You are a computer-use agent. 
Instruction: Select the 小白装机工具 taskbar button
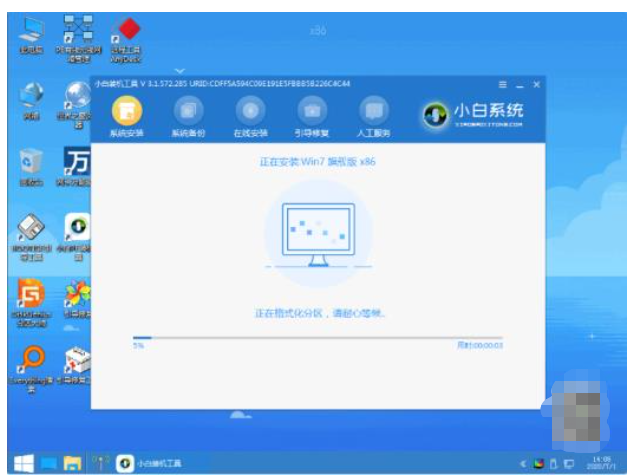tap(149, 463)
